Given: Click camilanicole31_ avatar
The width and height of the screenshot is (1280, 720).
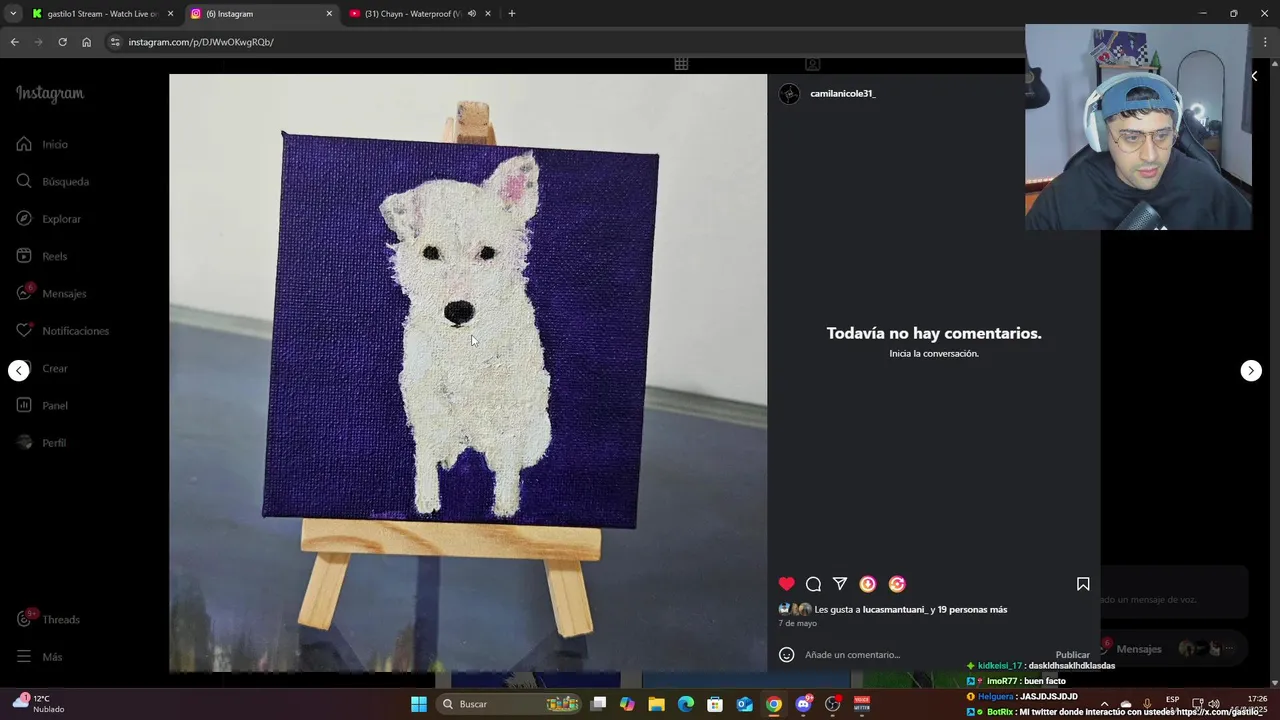Looking at the screenshot, I should pyautogui.click(x=789, y=94).
